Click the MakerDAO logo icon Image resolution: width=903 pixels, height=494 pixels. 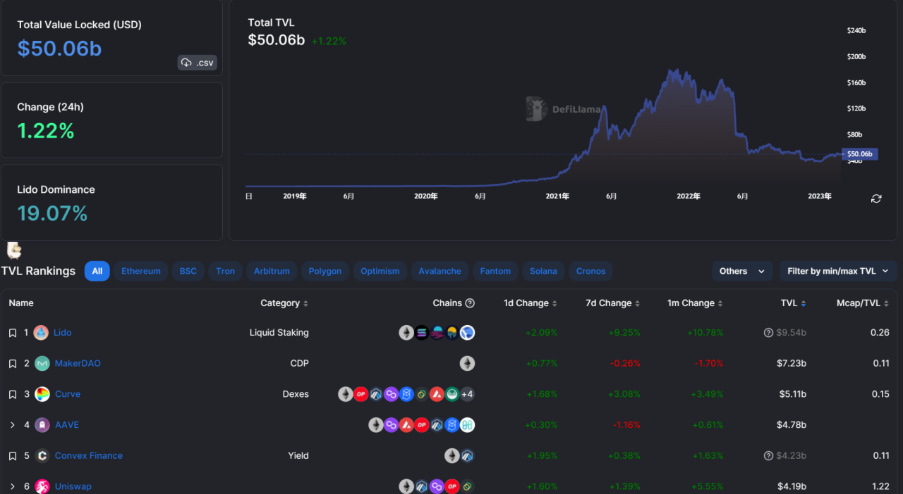pos(42,363)
